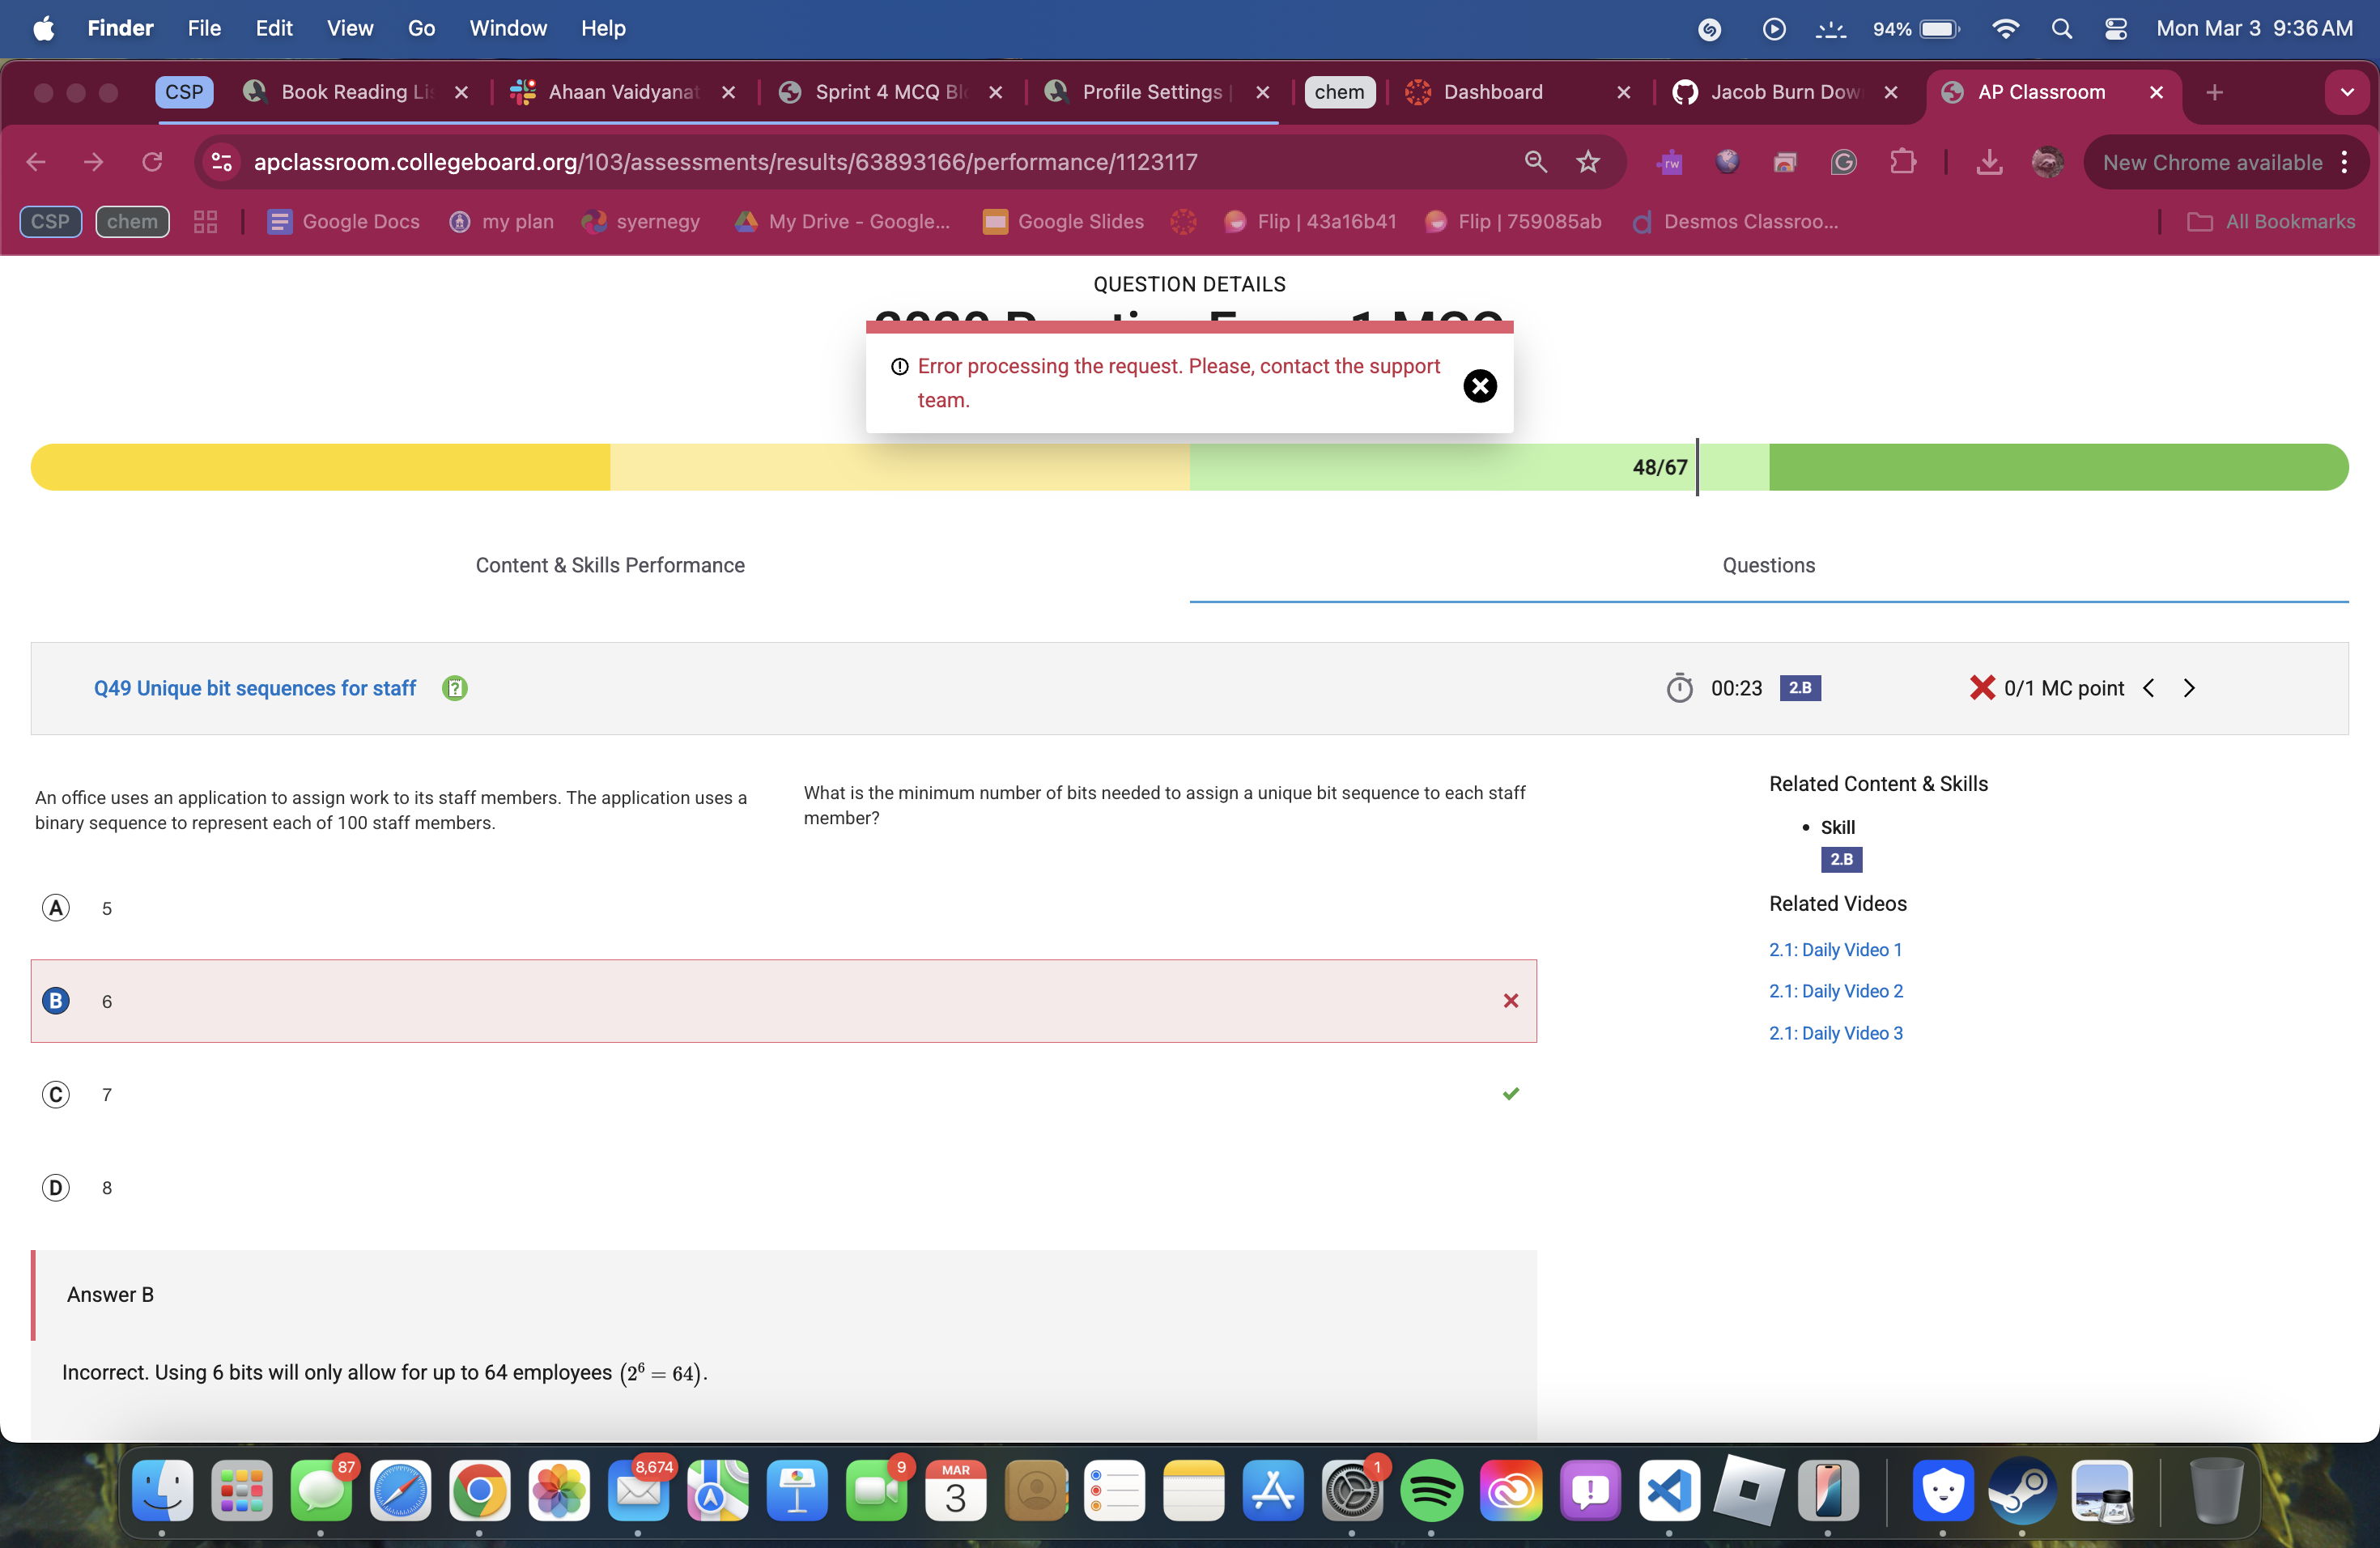Go to the previous question chevron
This screenshot has width=2380, height=1548.
coord(2148,688)
